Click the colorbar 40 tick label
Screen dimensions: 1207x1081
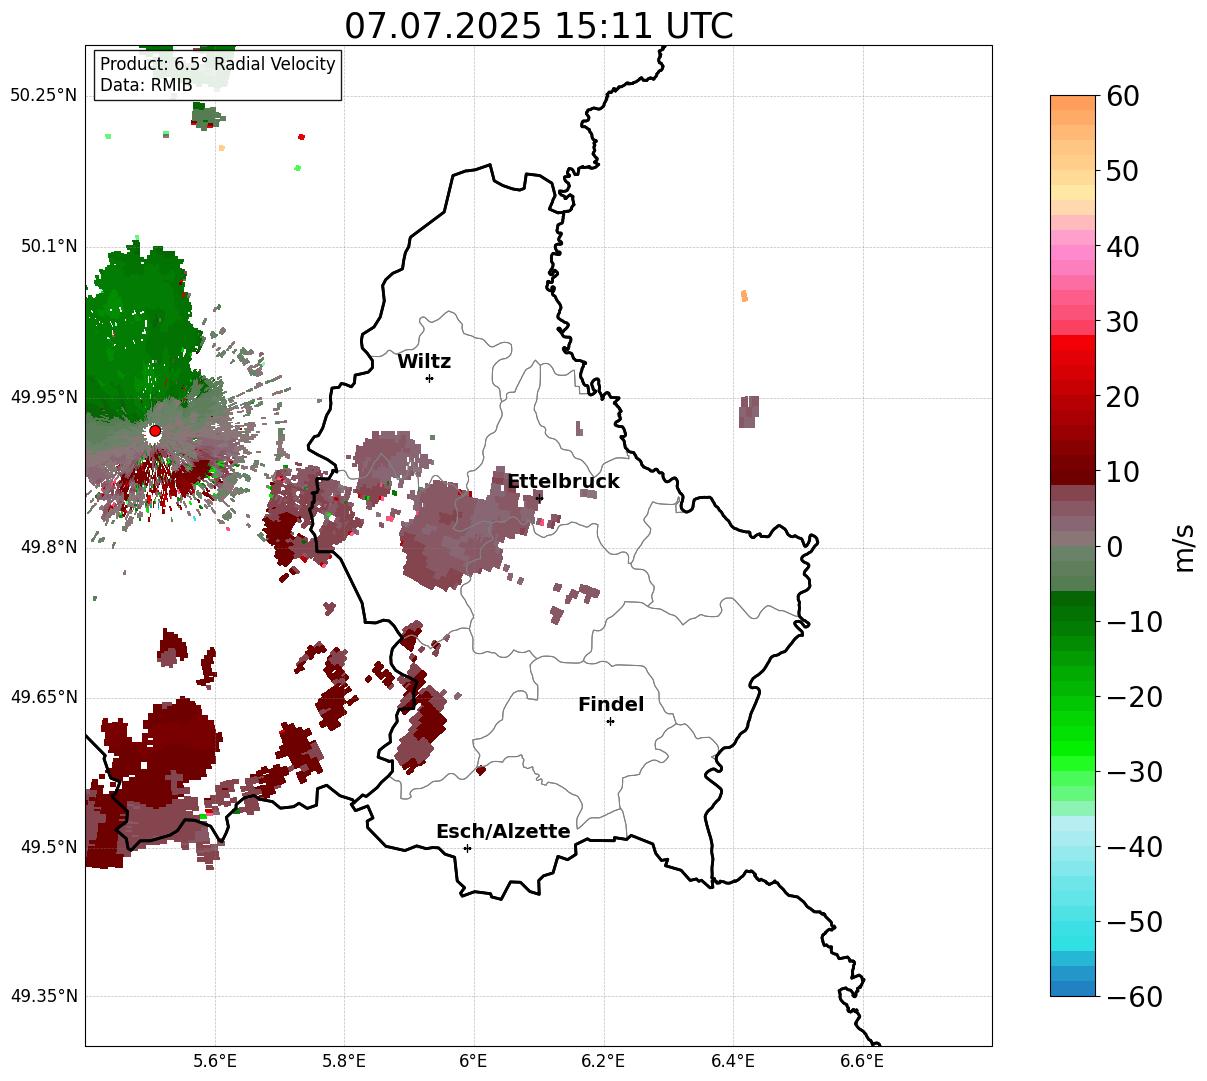pyautogui.click(x=1122, y=246)
